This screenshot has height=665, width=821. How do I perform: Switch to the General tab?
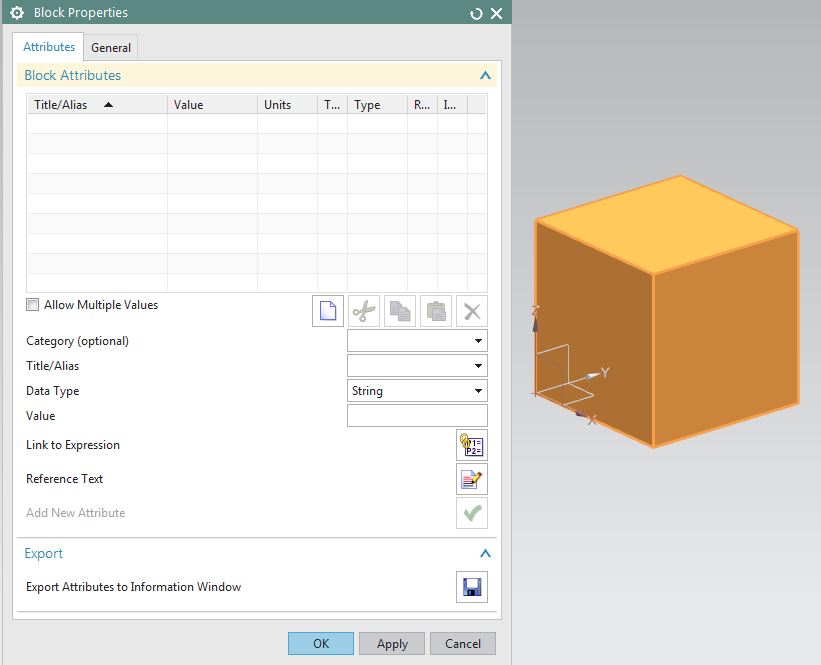click(x=111, y=48)
